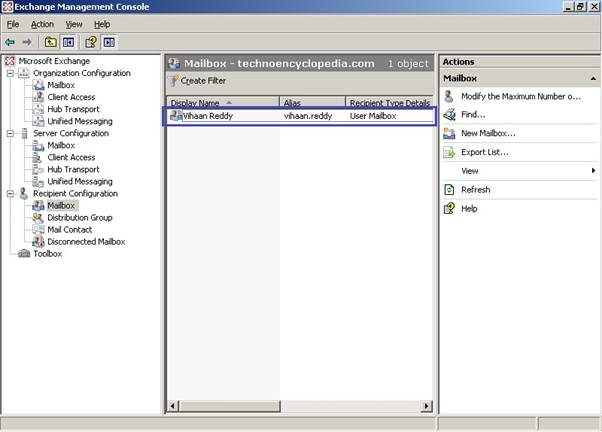
Task: Sort by Recipient Type Details column header
Action: (390, 102)
